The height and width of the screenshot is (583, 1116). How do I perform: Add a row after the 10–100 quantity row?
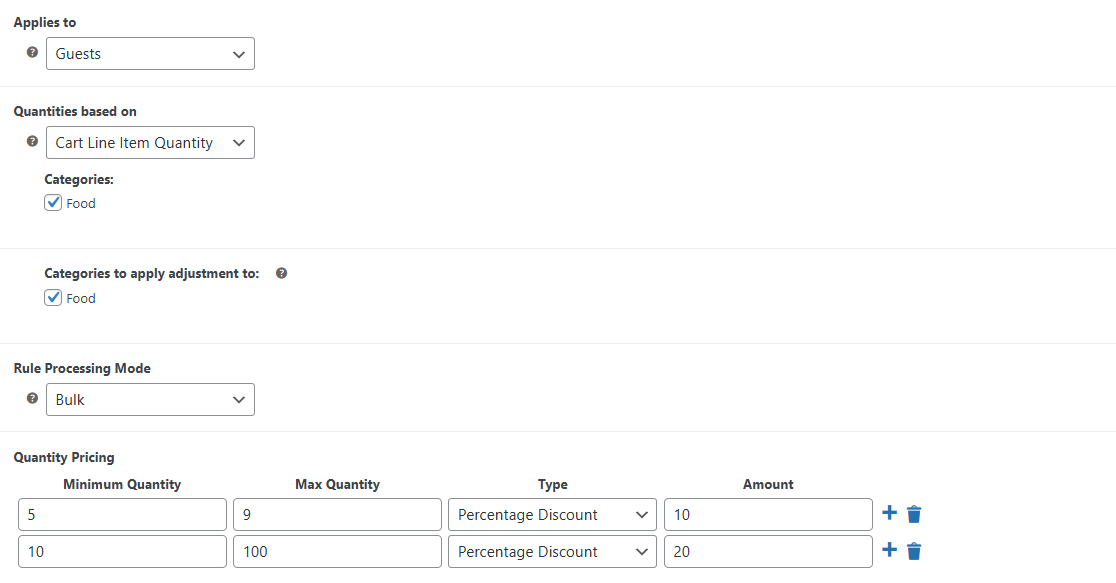[x=889, y=550]
